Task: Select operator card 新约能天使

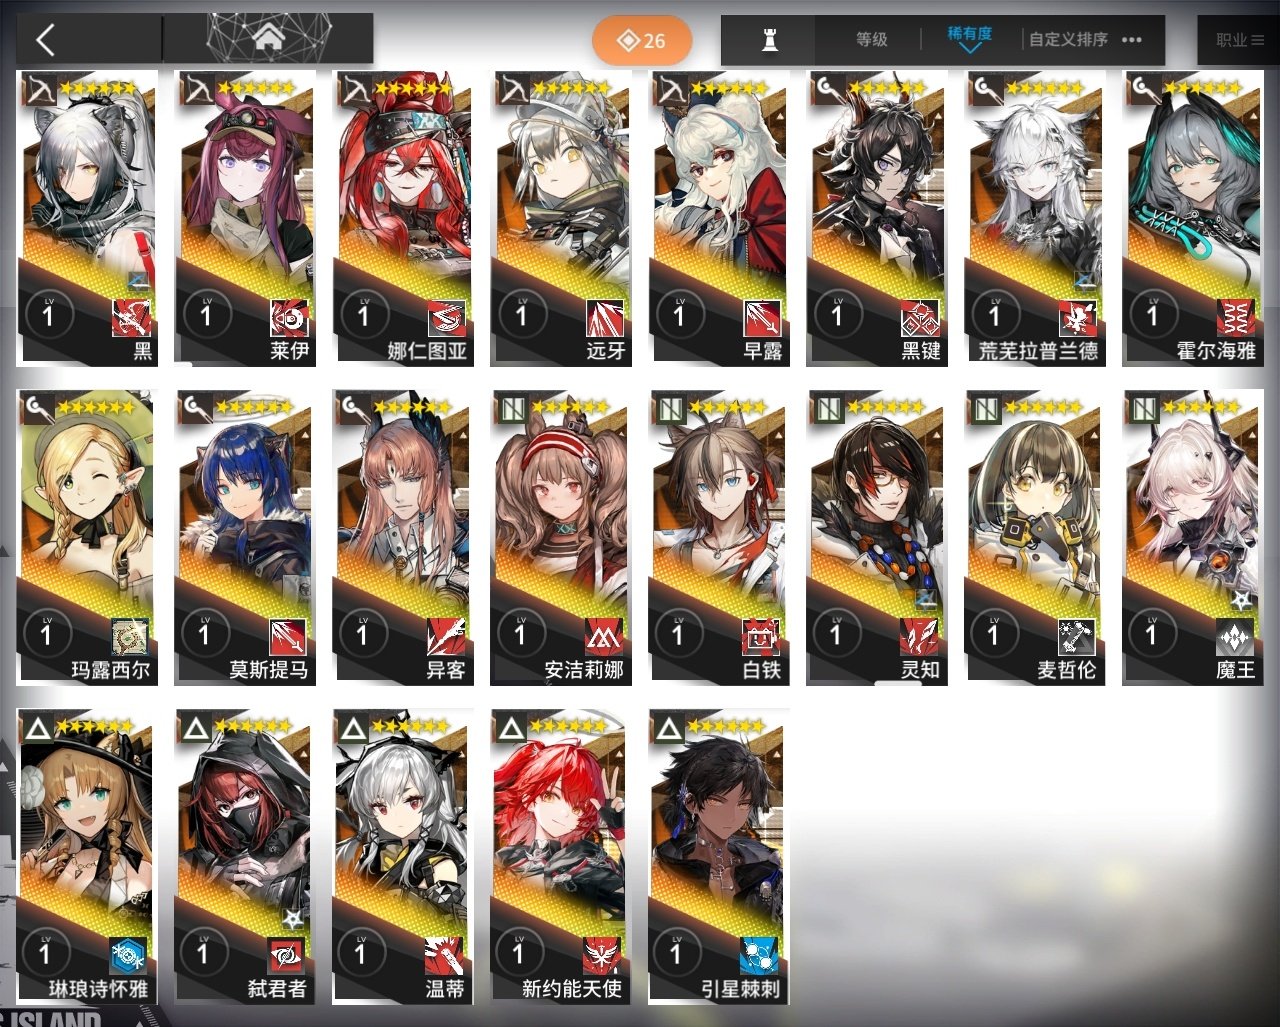Action: 560,856
